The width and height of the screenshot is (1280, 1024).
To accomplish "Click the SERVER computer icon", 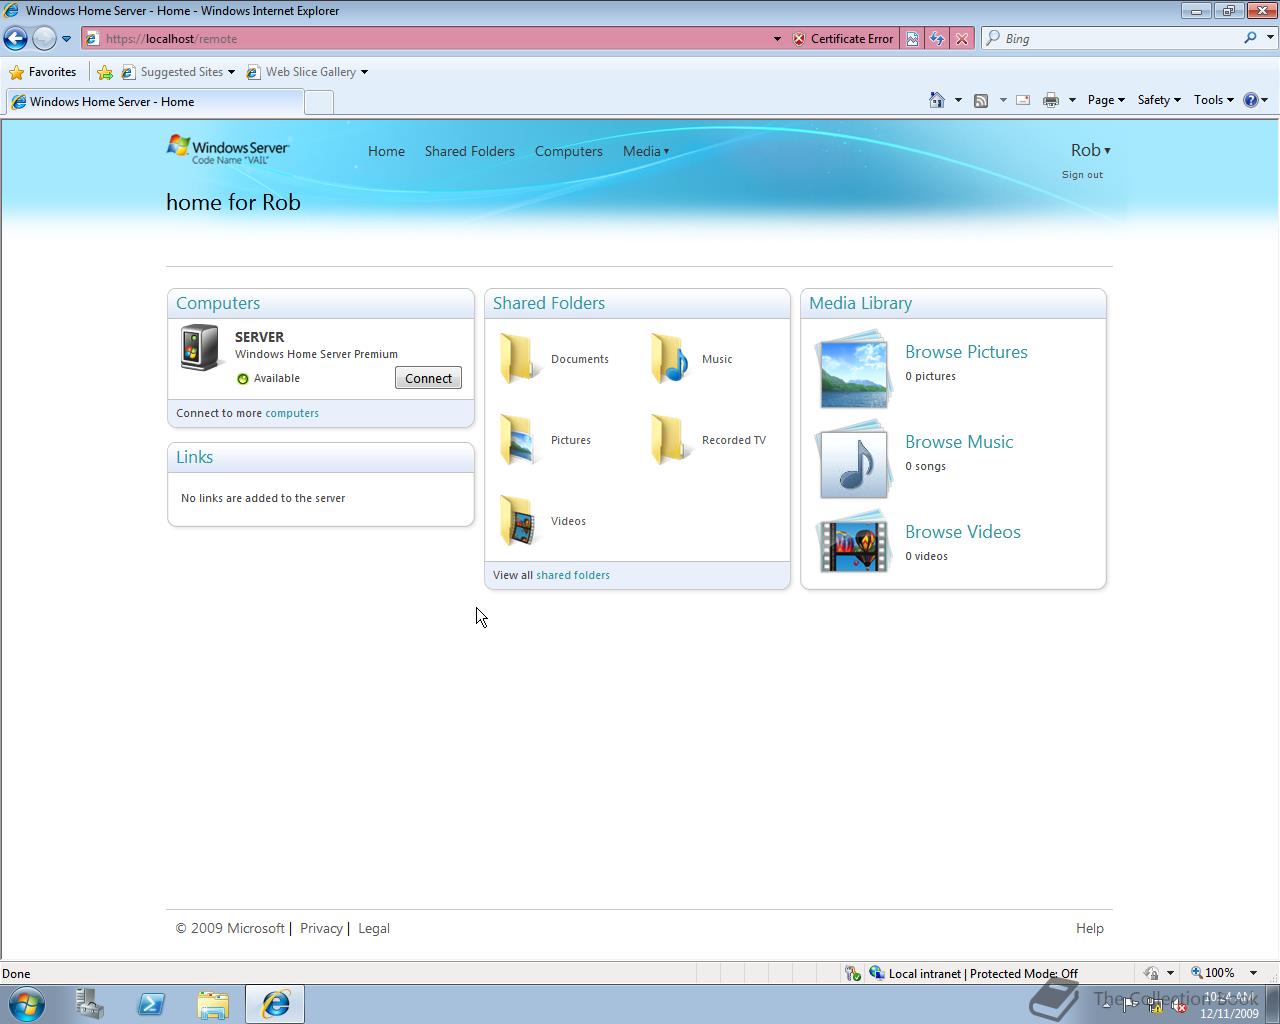I will point(201,348).
